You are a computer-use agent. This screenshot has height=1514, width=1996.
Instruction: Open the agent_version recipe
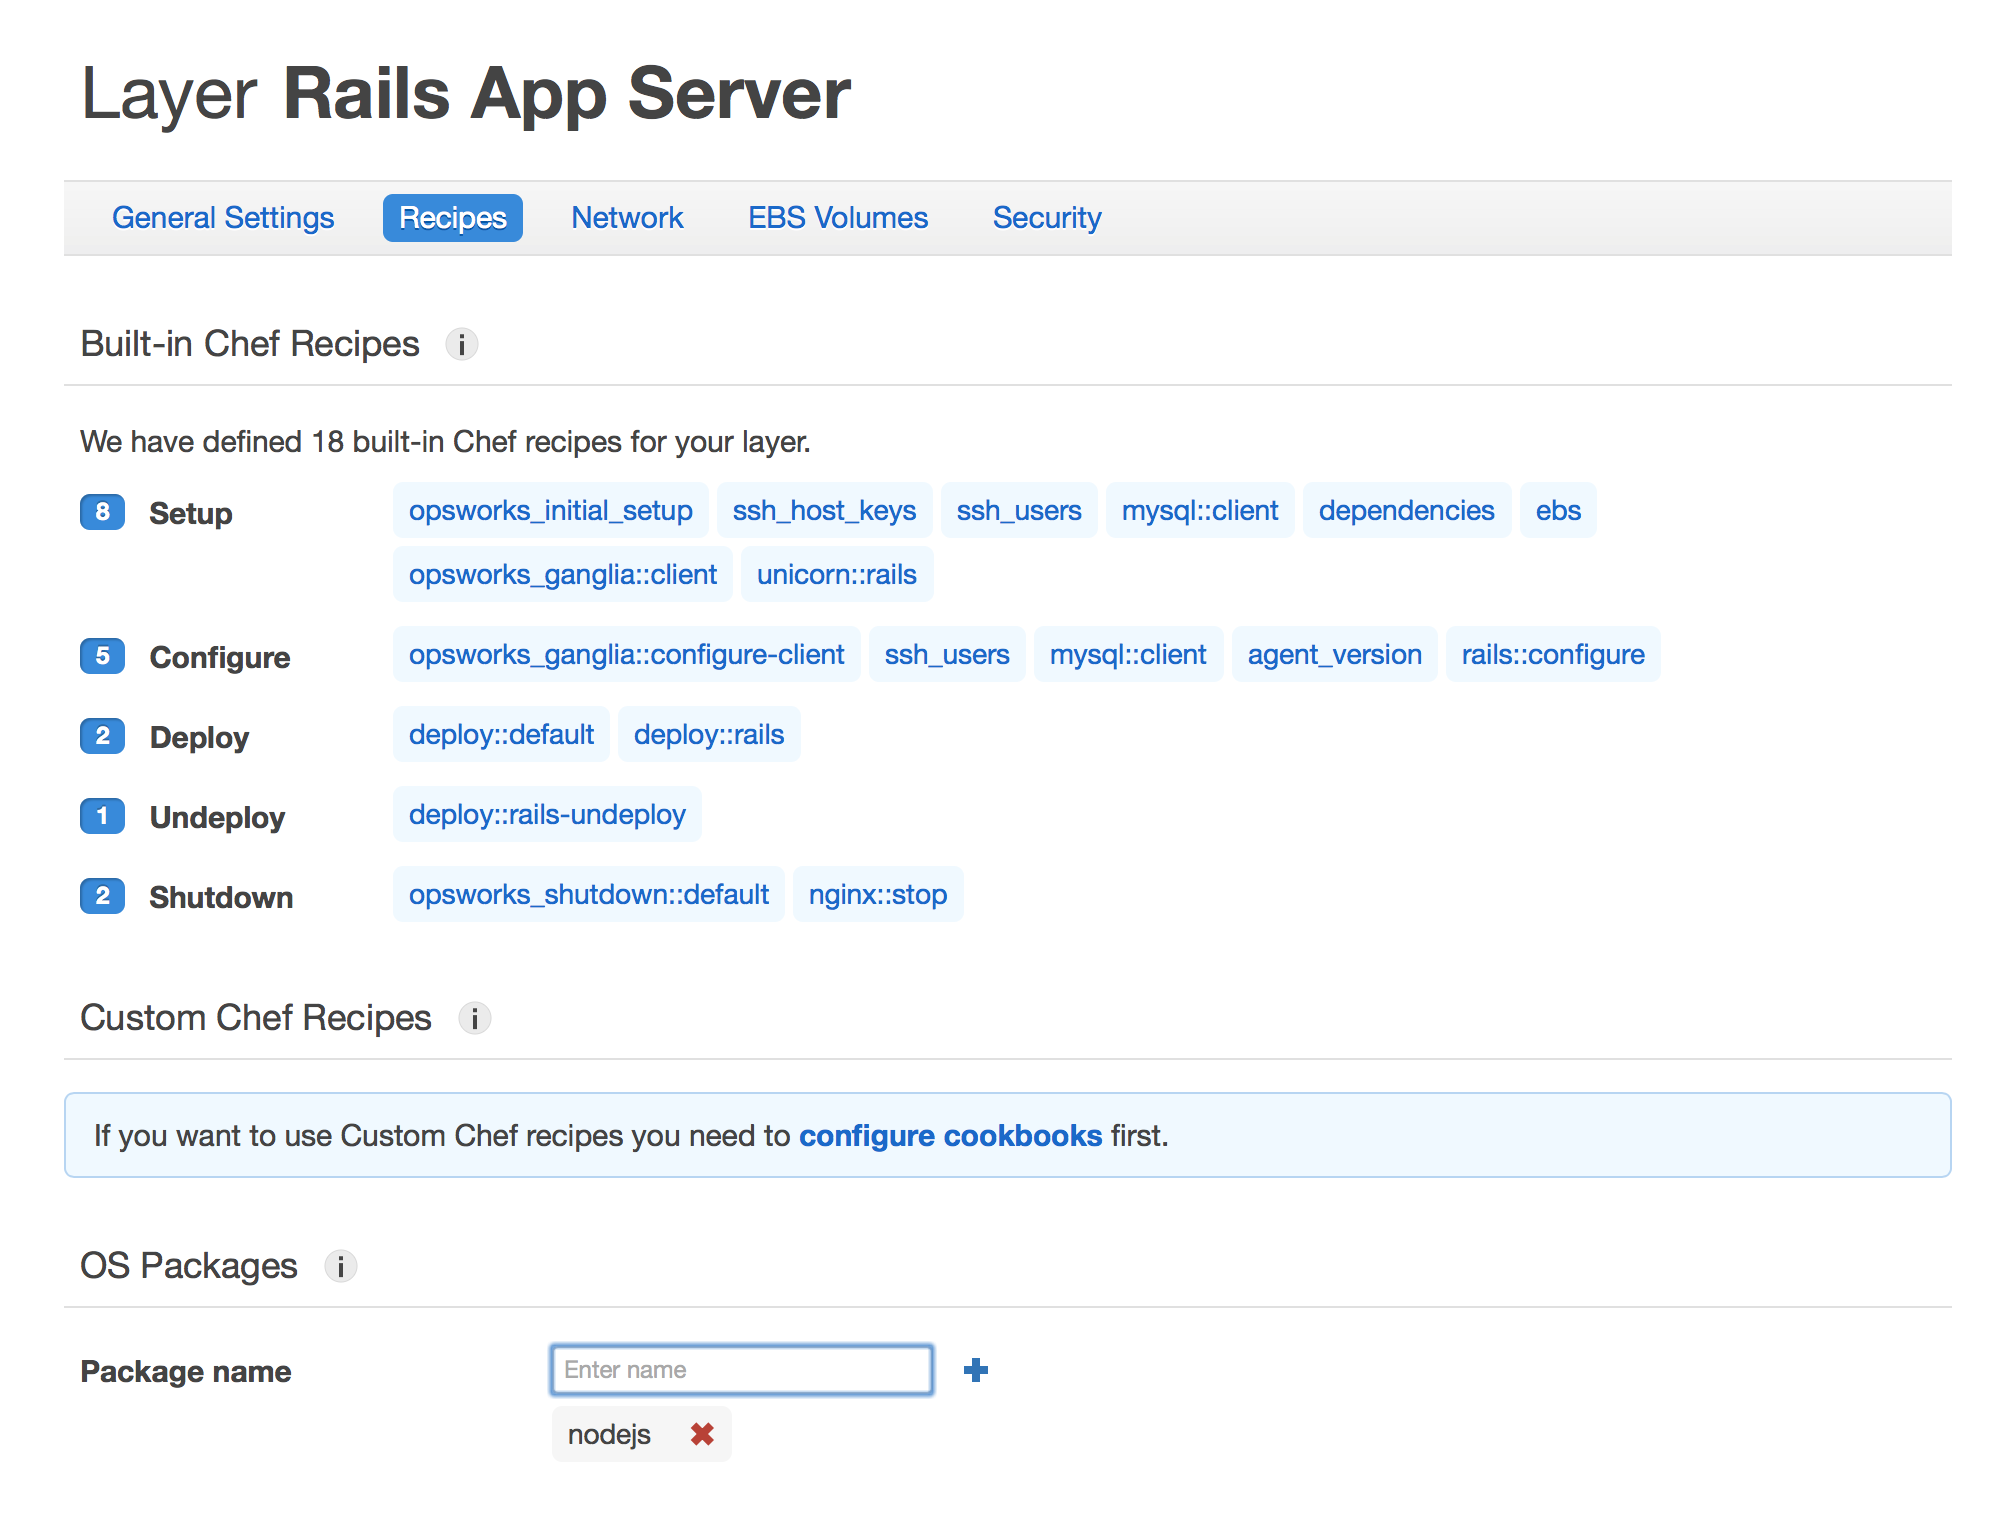(x=1335, y=654)
